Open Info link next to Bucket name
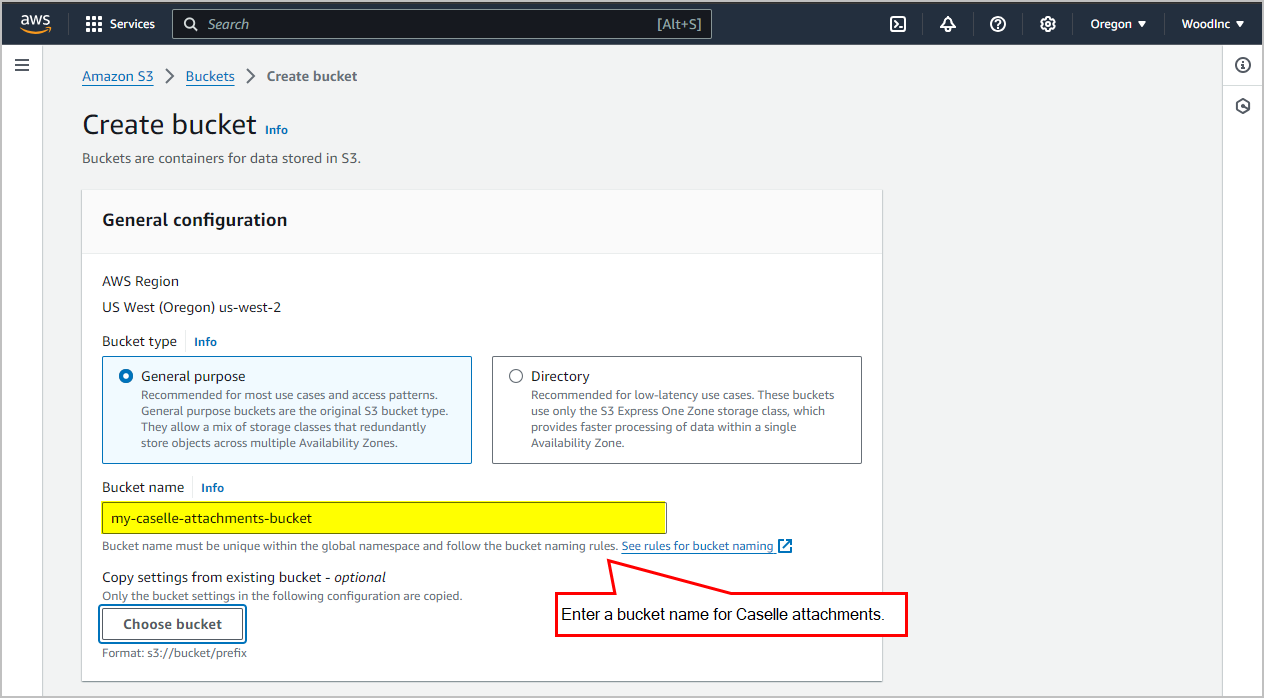The width and height of the screenshot is (1264, 698). [x=212, y=488]
